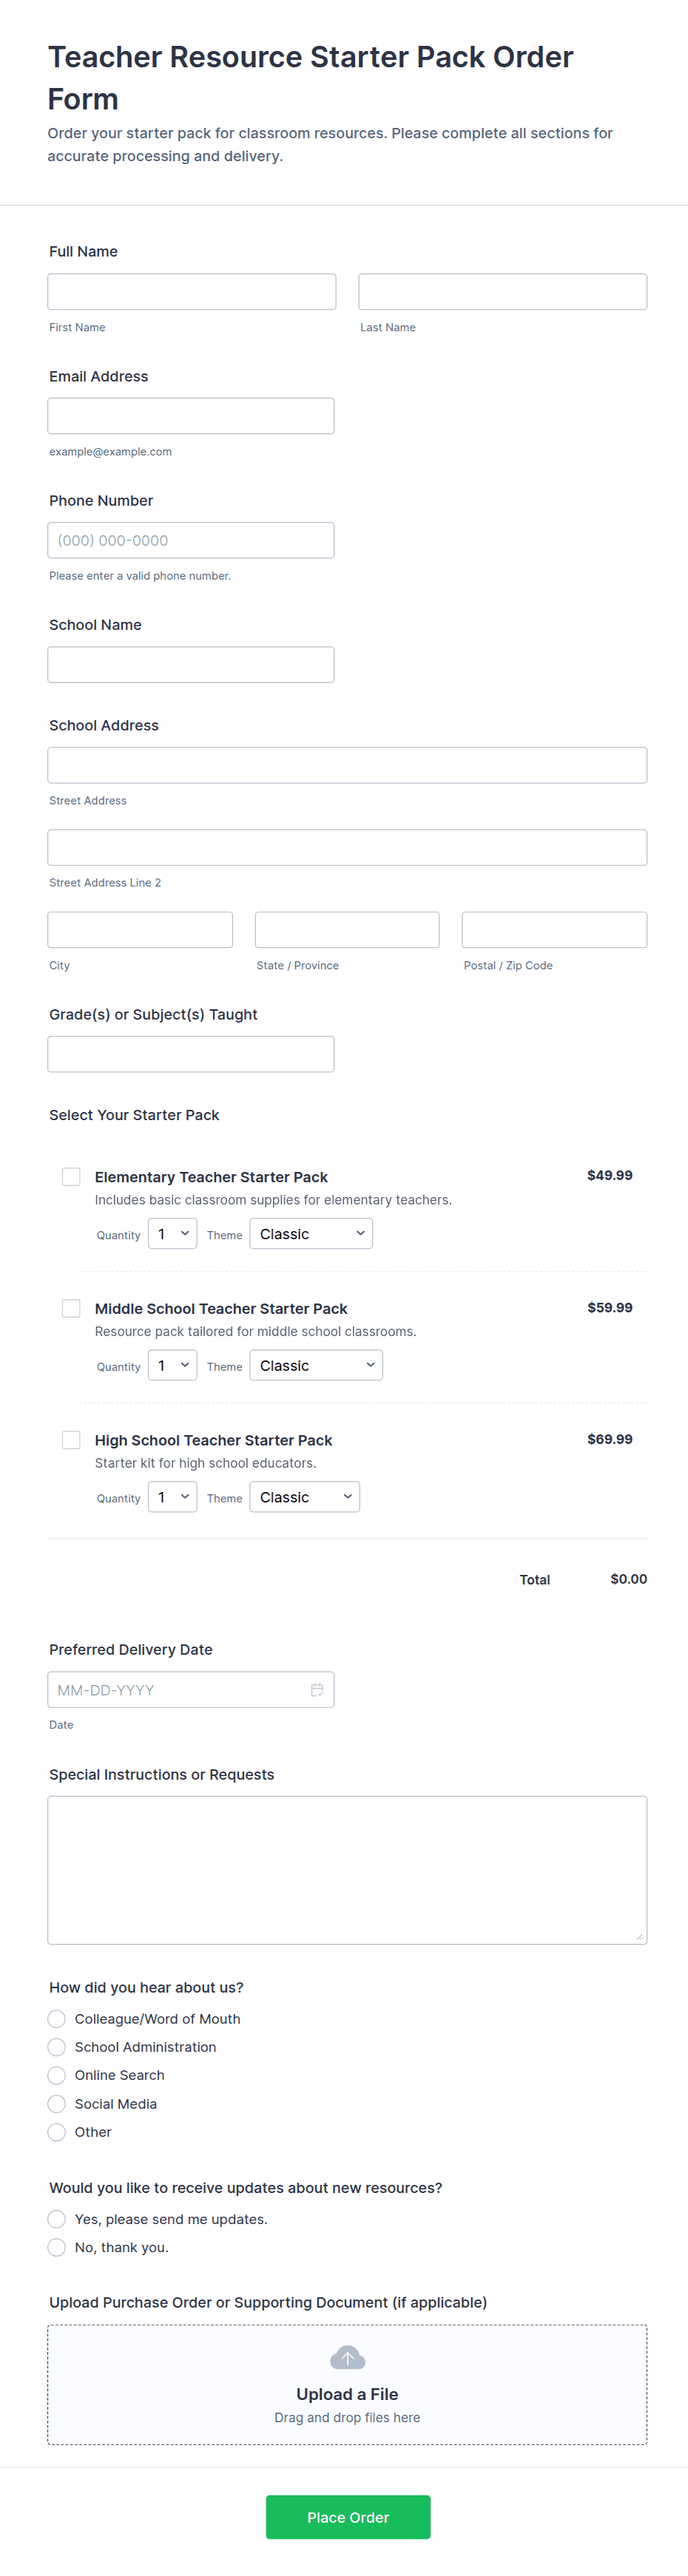This screenshot has width=688, height=2576.
Task: Tick the Middle School Teacher Starter Pack checkbox
Action: tap(71, 1308)
